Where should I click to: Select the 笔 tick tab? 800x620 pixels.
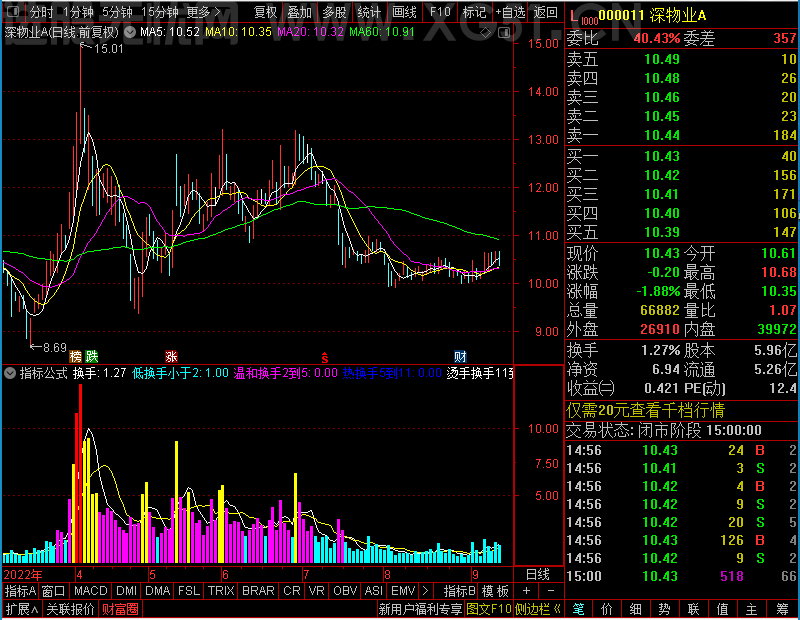[x=578, y=609]
